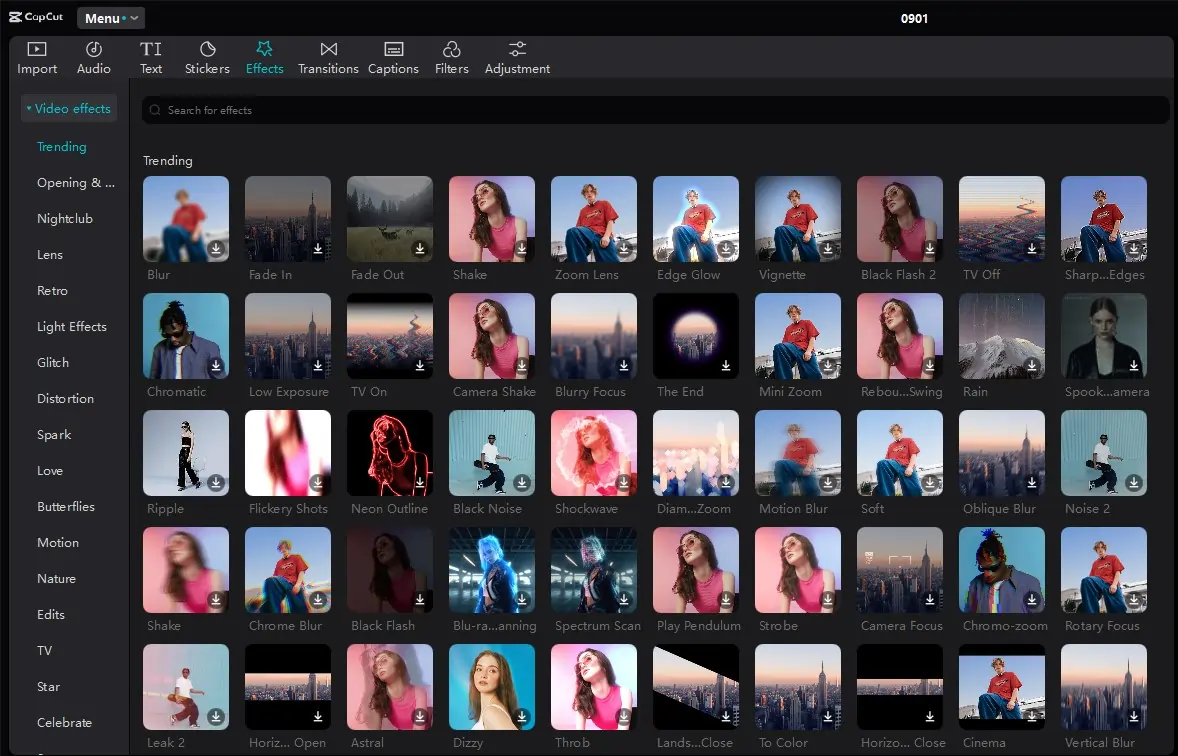
Task: Show the Nature effects category
Action: pyautogui.click(x=56, y=579)
